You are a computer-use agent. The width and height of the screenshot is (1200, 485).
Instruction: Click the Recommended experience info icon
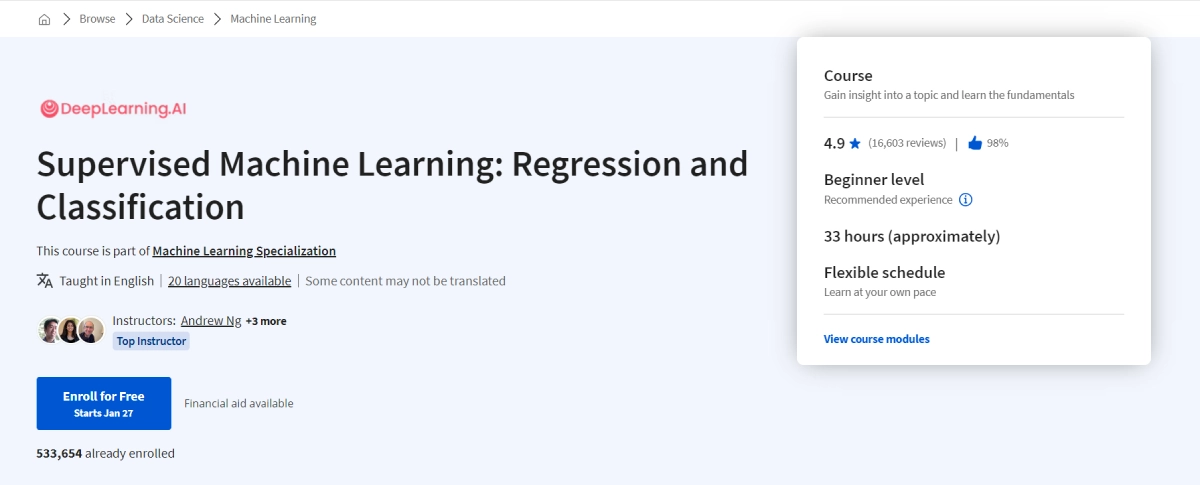[x=965, y=200]
